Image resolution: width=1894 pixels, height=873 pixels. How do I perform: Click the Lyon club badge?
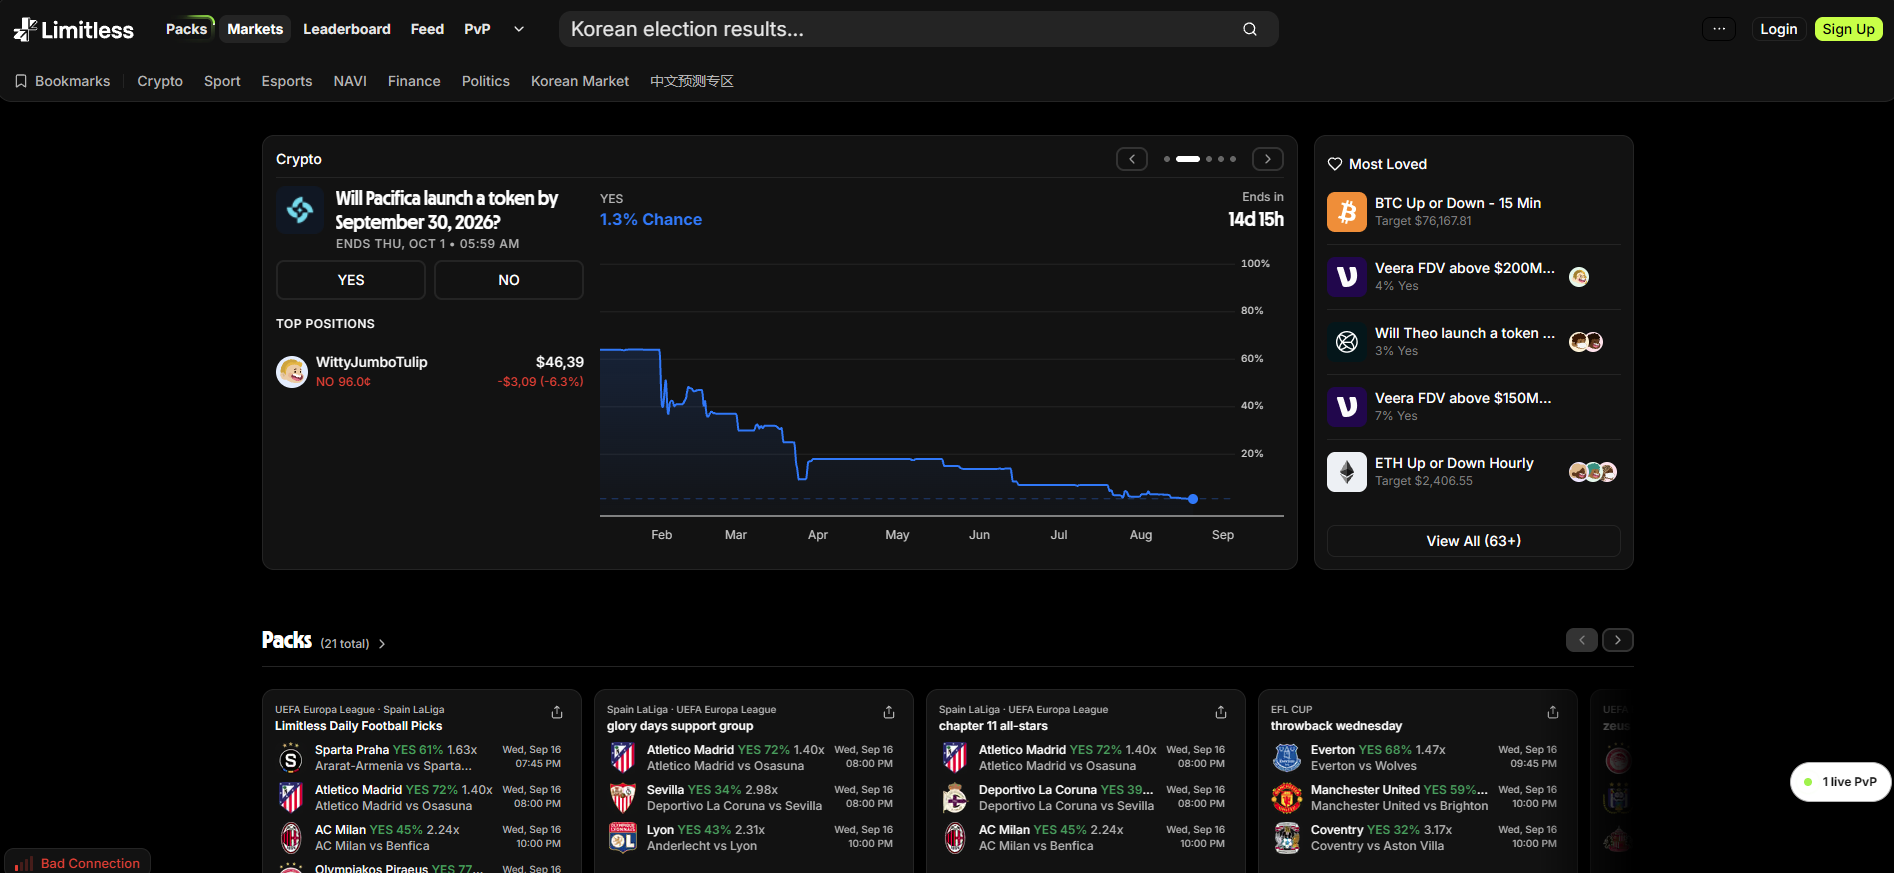pos(623,838)
